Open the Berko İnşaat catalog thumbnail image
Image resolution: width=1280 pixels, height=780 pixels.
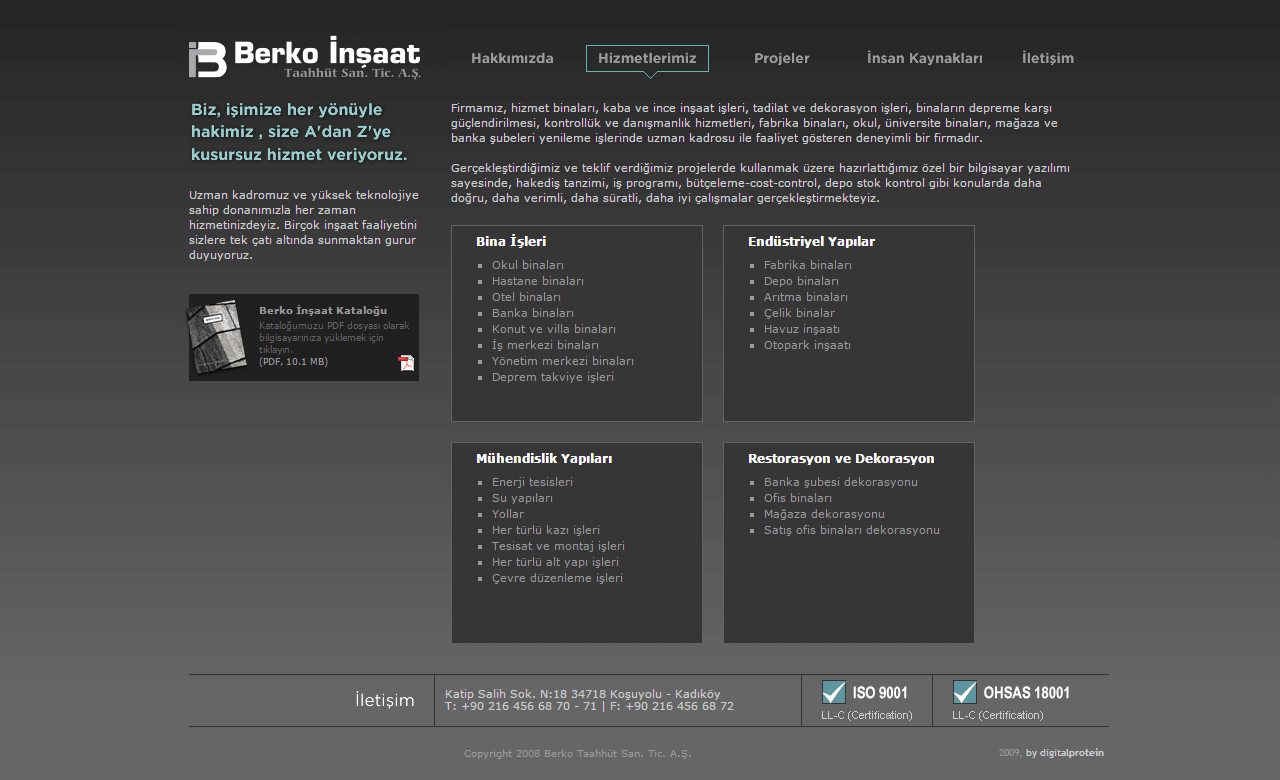[x=217, y=337]
